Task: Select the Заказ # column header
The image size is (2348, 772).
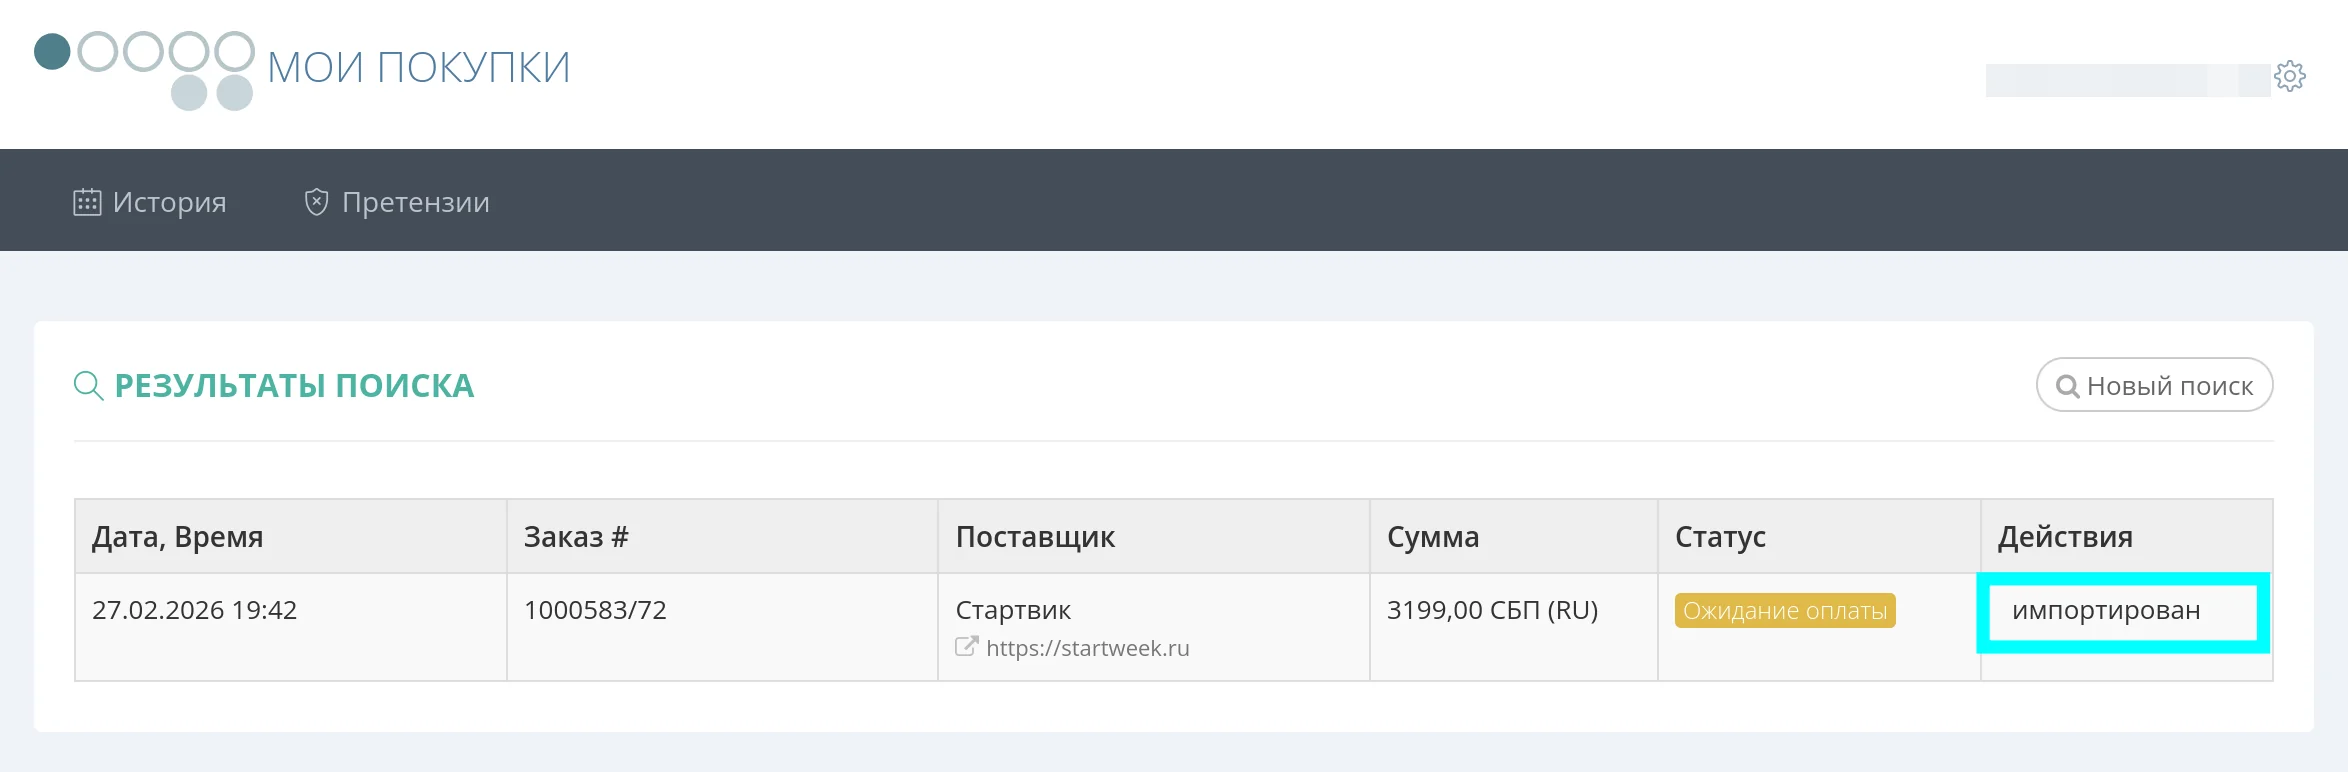Action: pos(577,537)
